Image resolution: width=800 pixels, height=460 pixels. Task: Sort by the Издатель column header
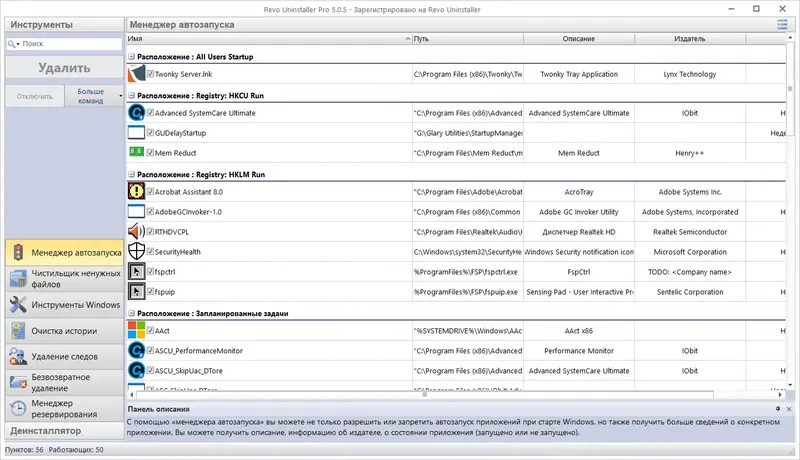[x=690, y=38]
